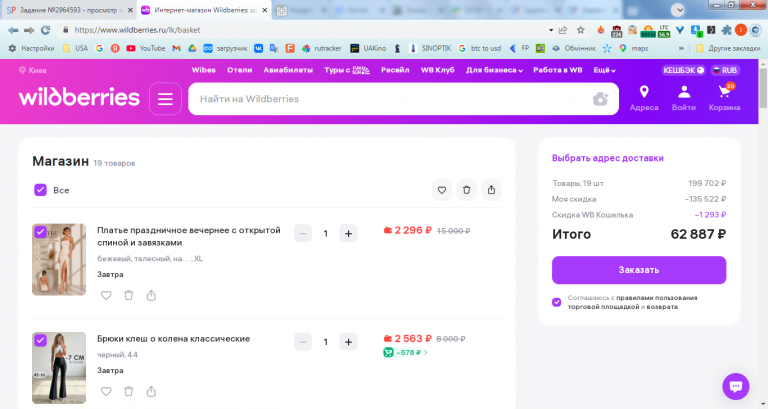Open the support chat bubble
The width and height of the screenshot is (768, 409).
tap(736, 386)
